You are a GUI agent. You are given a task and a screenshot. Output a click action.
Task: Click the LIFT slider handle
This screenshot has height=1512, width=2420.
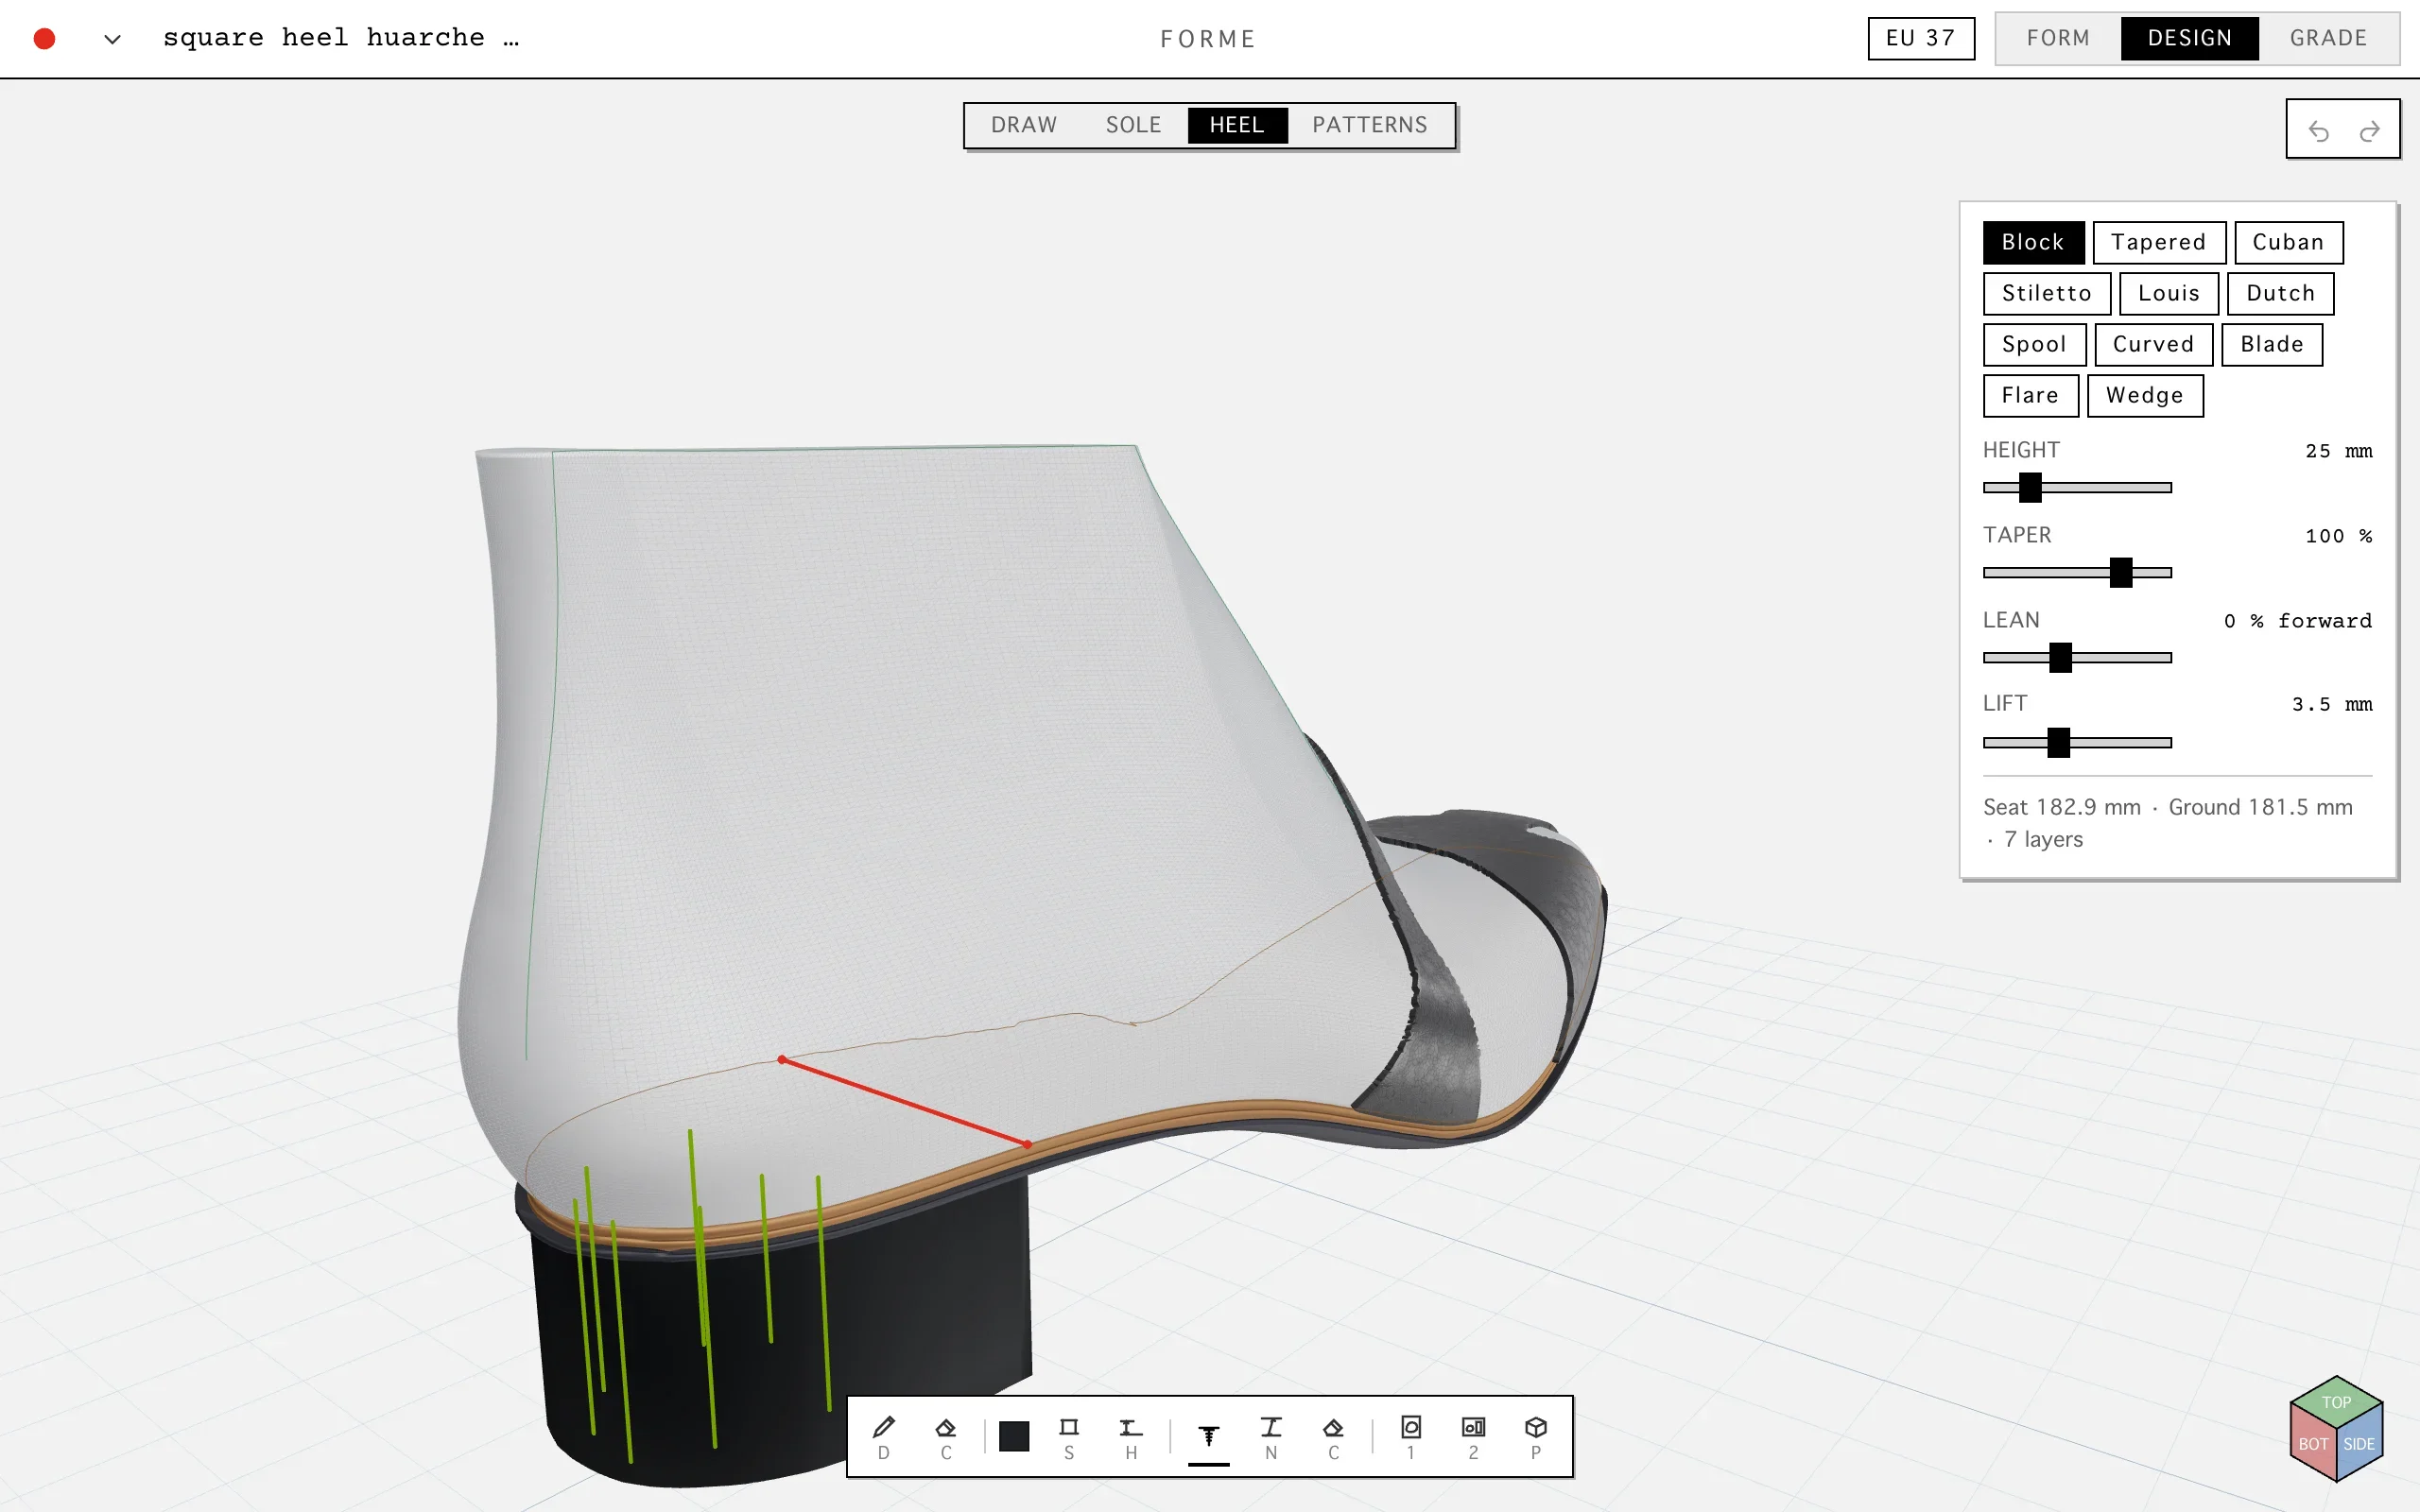click(x=2058, y=743)
